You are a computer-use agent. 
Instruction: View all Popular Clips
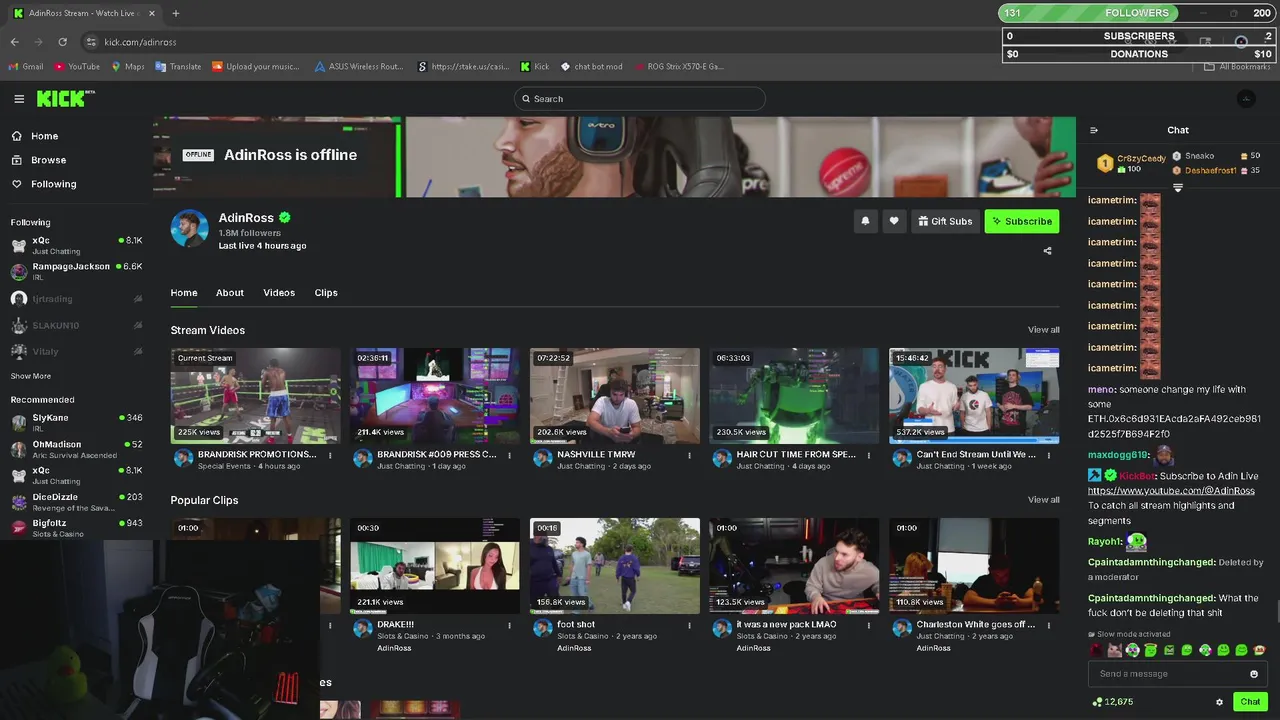click(1043, 500)
